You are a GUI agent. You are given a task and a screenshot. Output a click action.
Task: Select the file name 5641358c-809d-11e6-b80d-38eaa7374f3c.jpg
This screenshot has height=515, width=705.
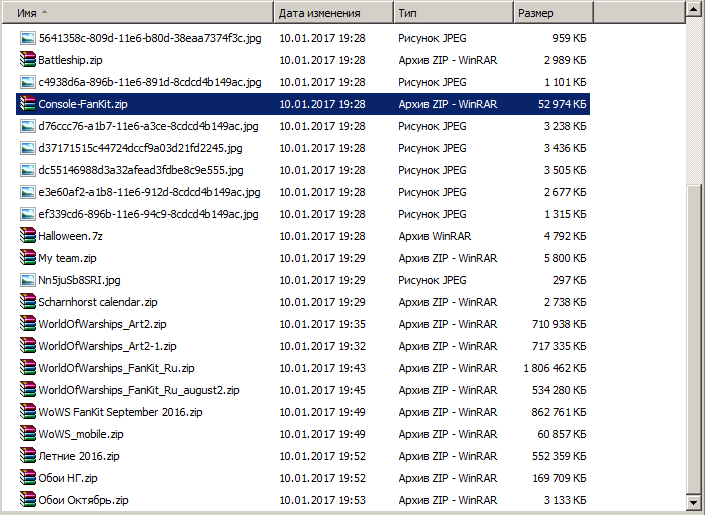click(x=150, y=38)
